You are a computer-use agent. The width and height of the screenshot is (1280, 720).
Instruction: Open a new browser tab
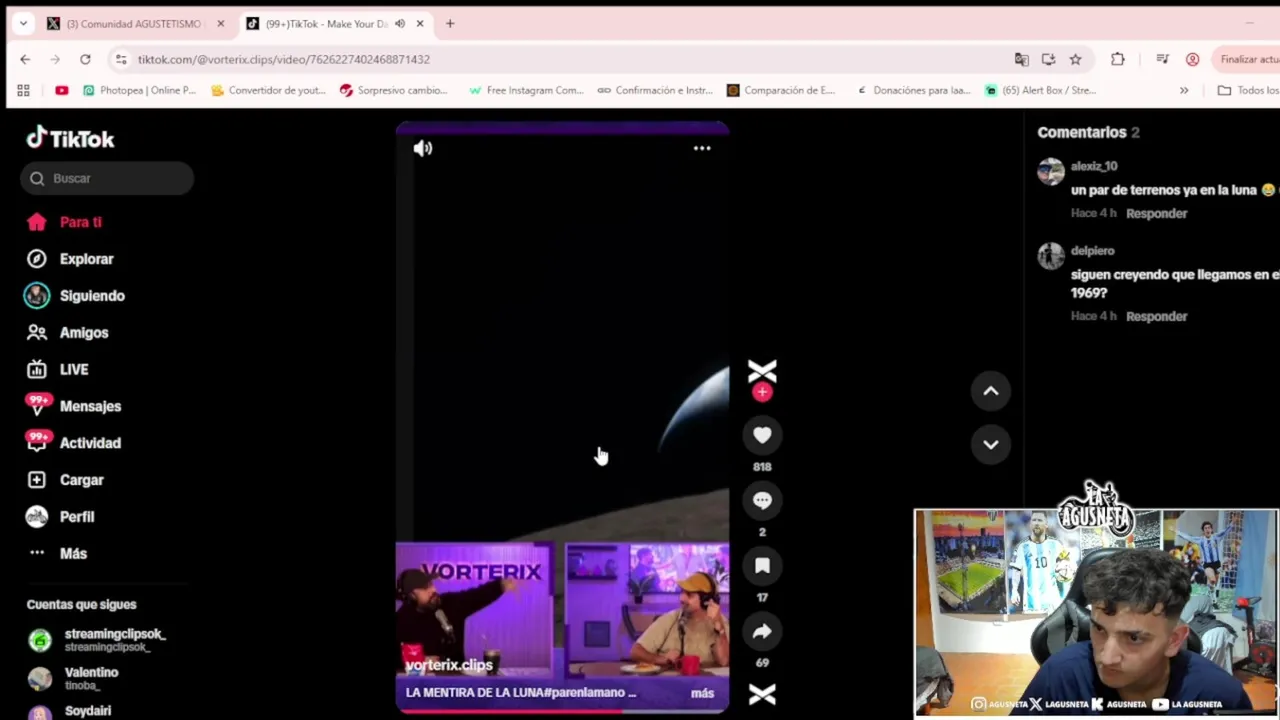click(x=450, y=24)
